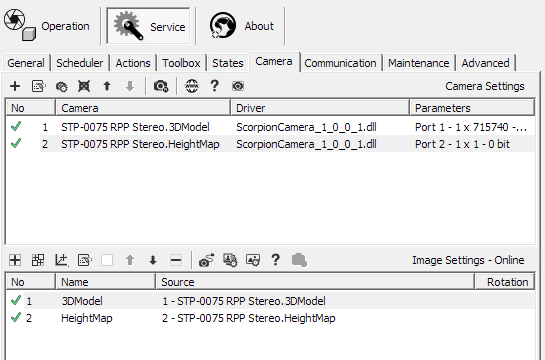Toggle checkmark for camera 2 HeightMap
Screen dimensions: 545x360
[16, 143]
